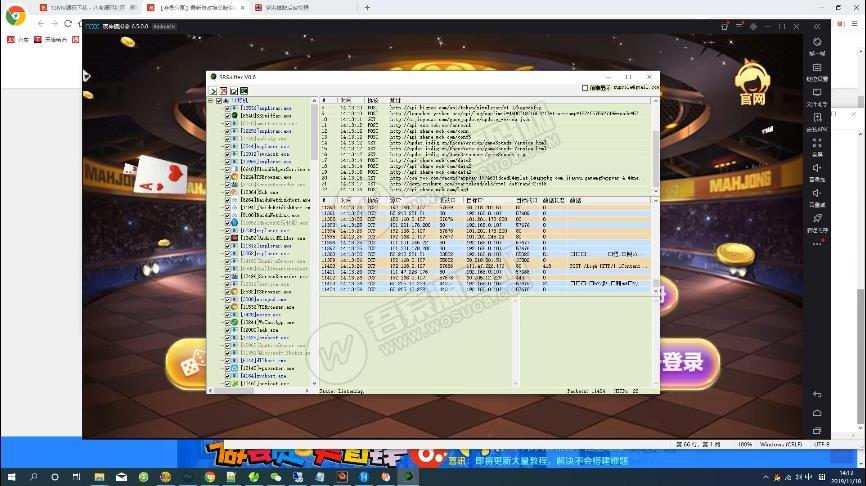
Task: Toggle the checkbox at top right of SRSniffer
Action: coord(585,88)
